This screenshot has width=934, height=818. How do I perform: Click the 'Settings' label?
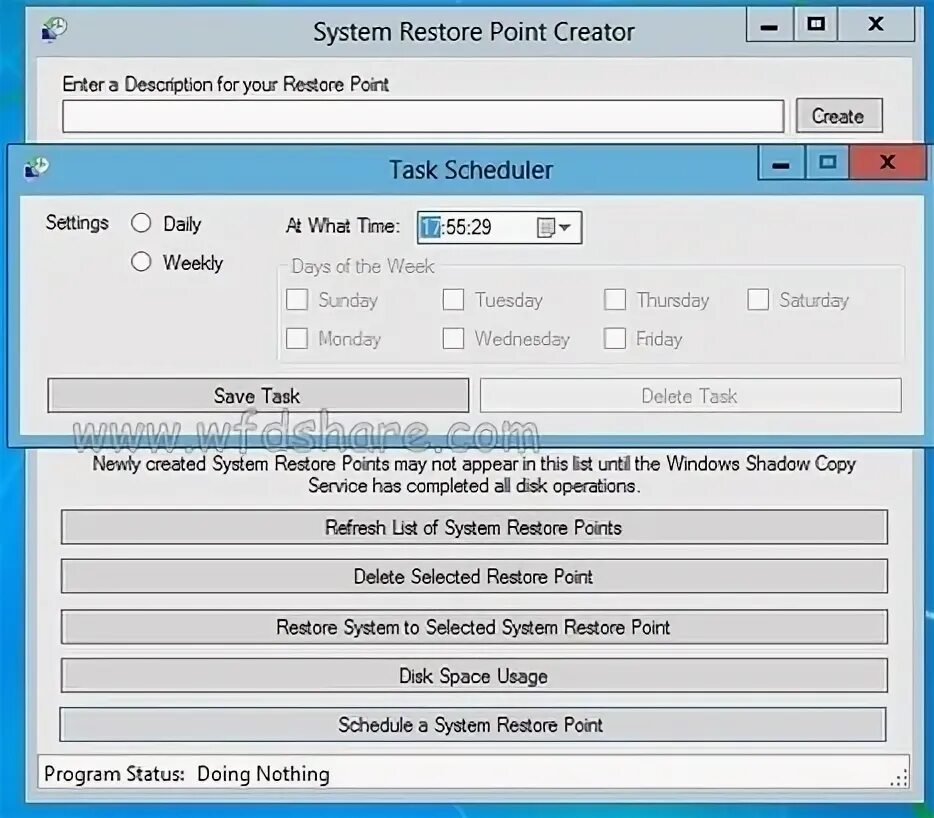(x=77, y=223)
